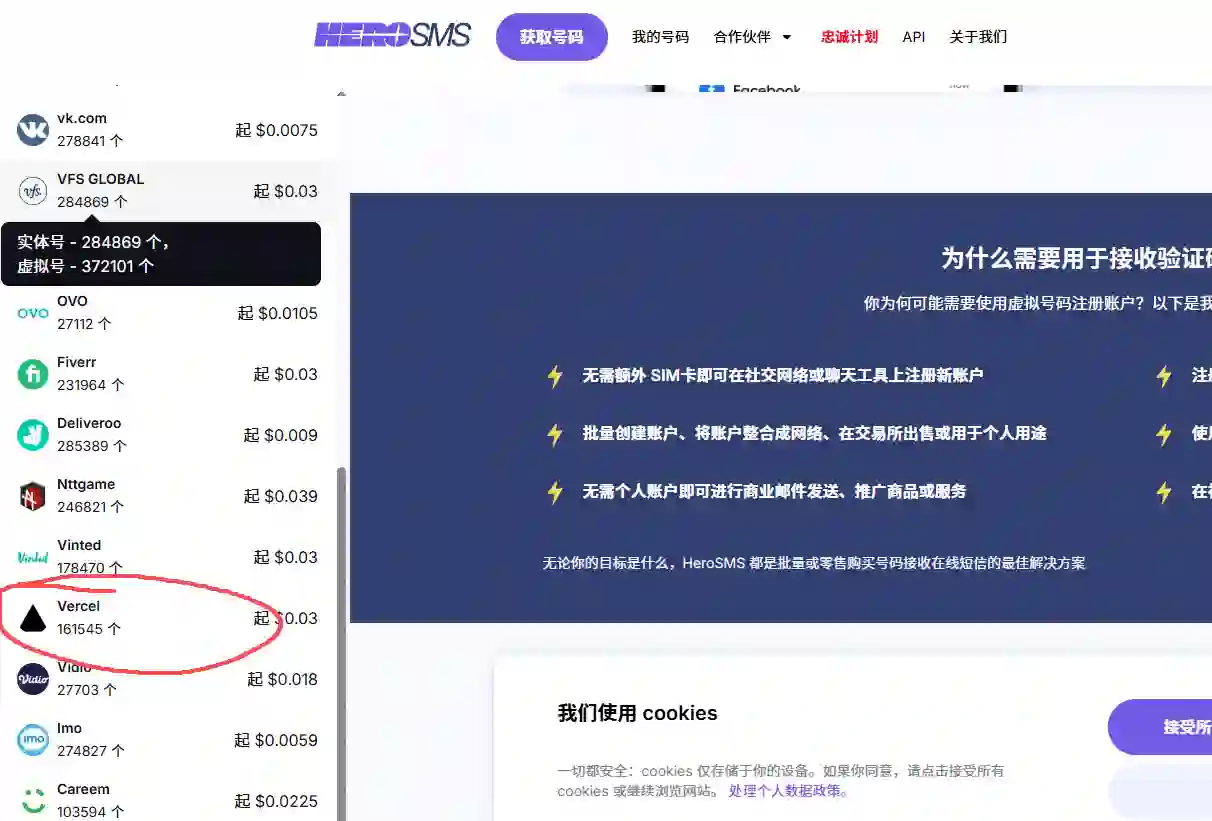1212x821 pixels.
Task: Click the 关于我们 navigation item
Action: 977,36
